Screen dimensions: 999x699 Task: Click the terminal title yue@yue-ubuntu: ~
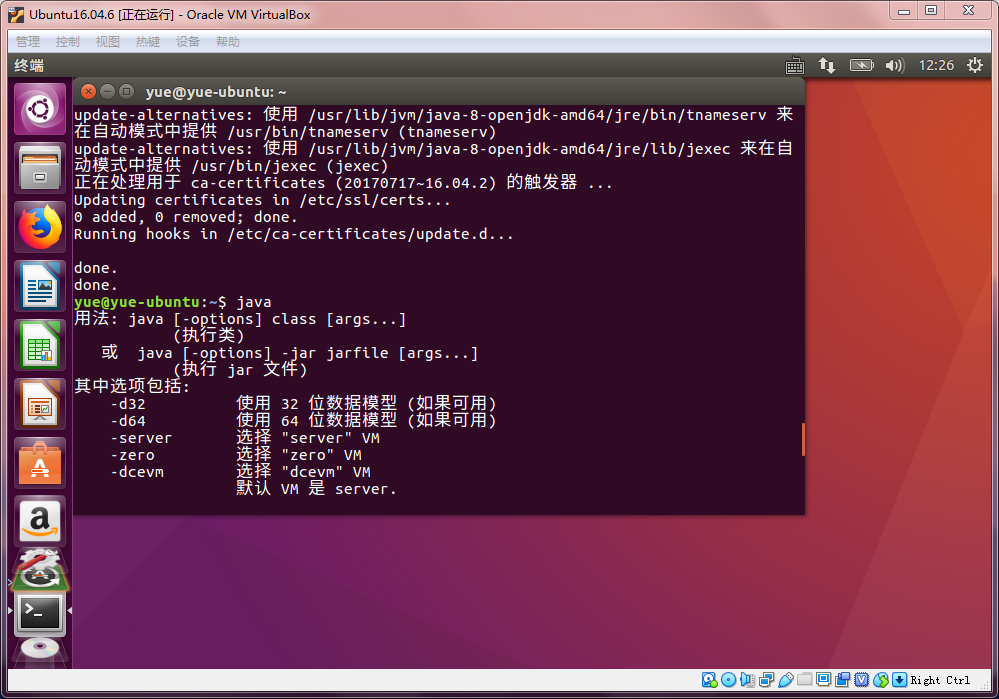click(216, 92)
